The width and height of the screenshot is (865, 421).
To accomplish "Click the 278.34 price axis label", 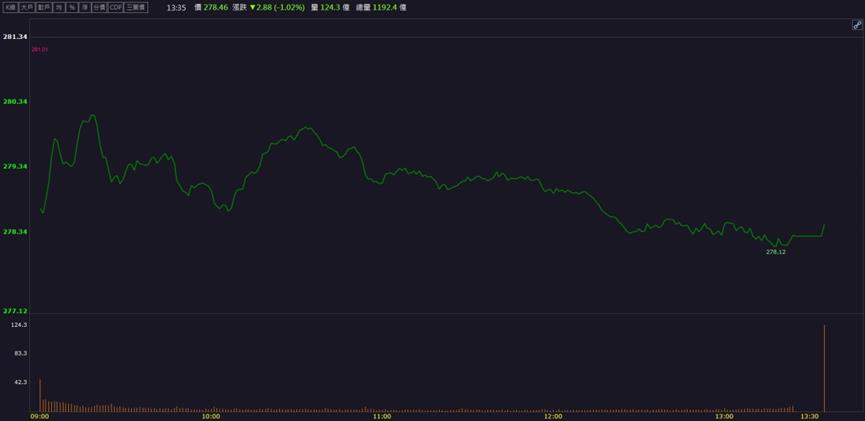I will pos(15,231).
